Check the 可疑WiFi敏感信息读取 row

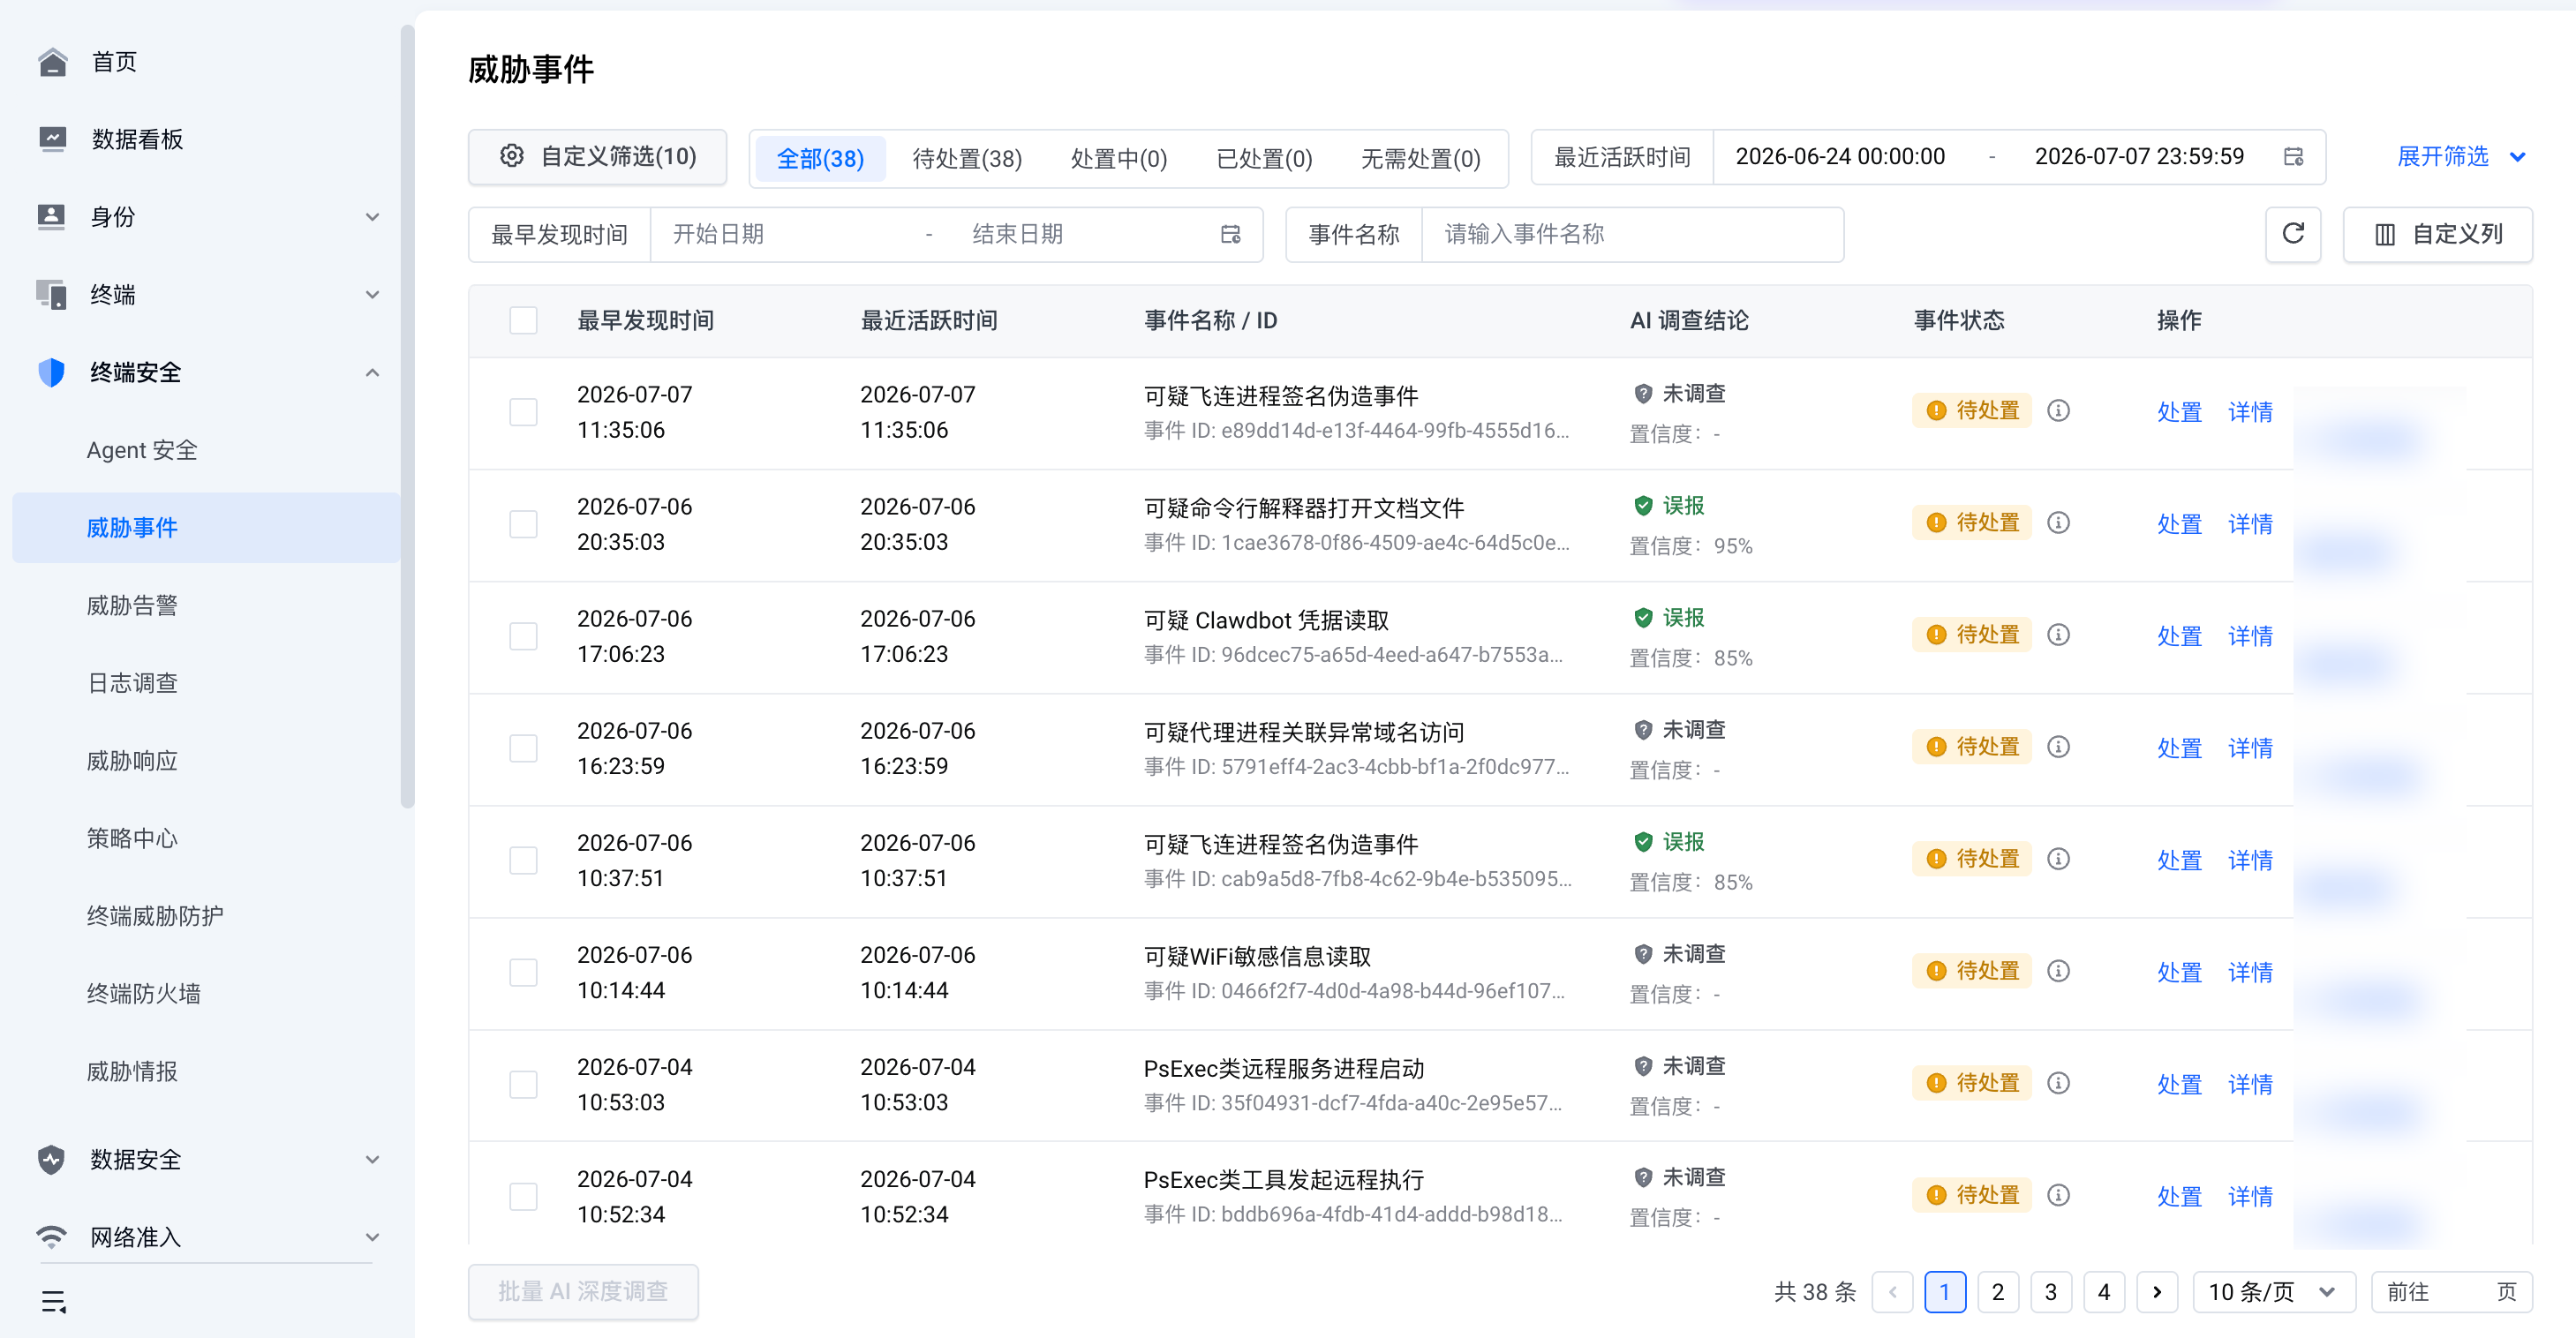coord(523,972)
